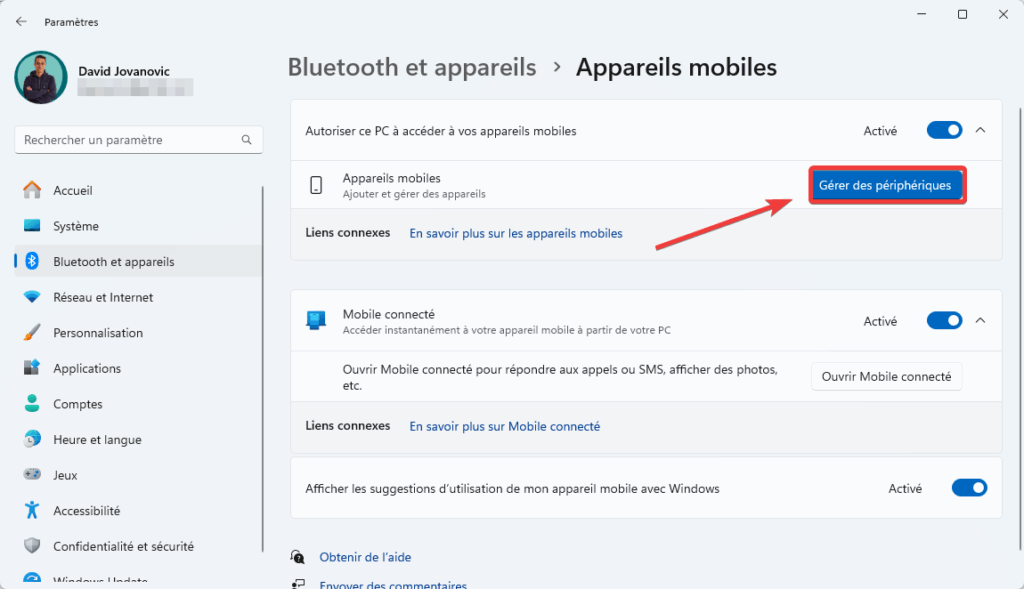Collapse the 'Autoriser ce PC' section chevron

click(x=980, y=131)
